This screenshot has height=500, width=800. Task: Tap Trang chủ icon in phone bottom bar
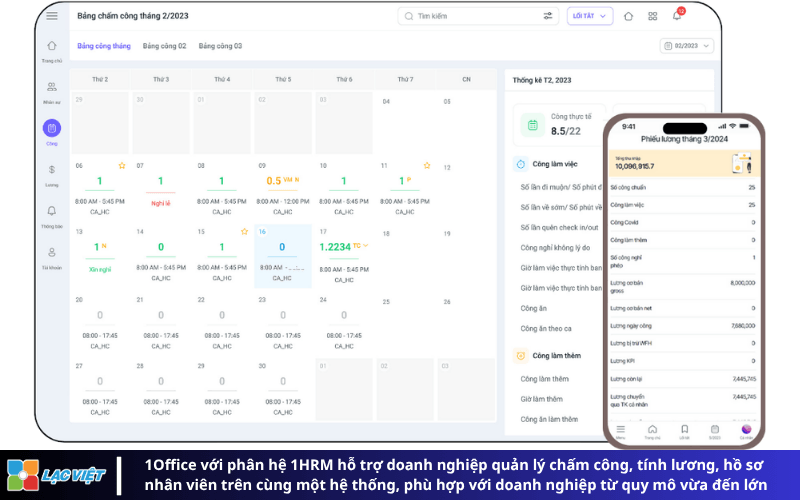tap(652, 431)
